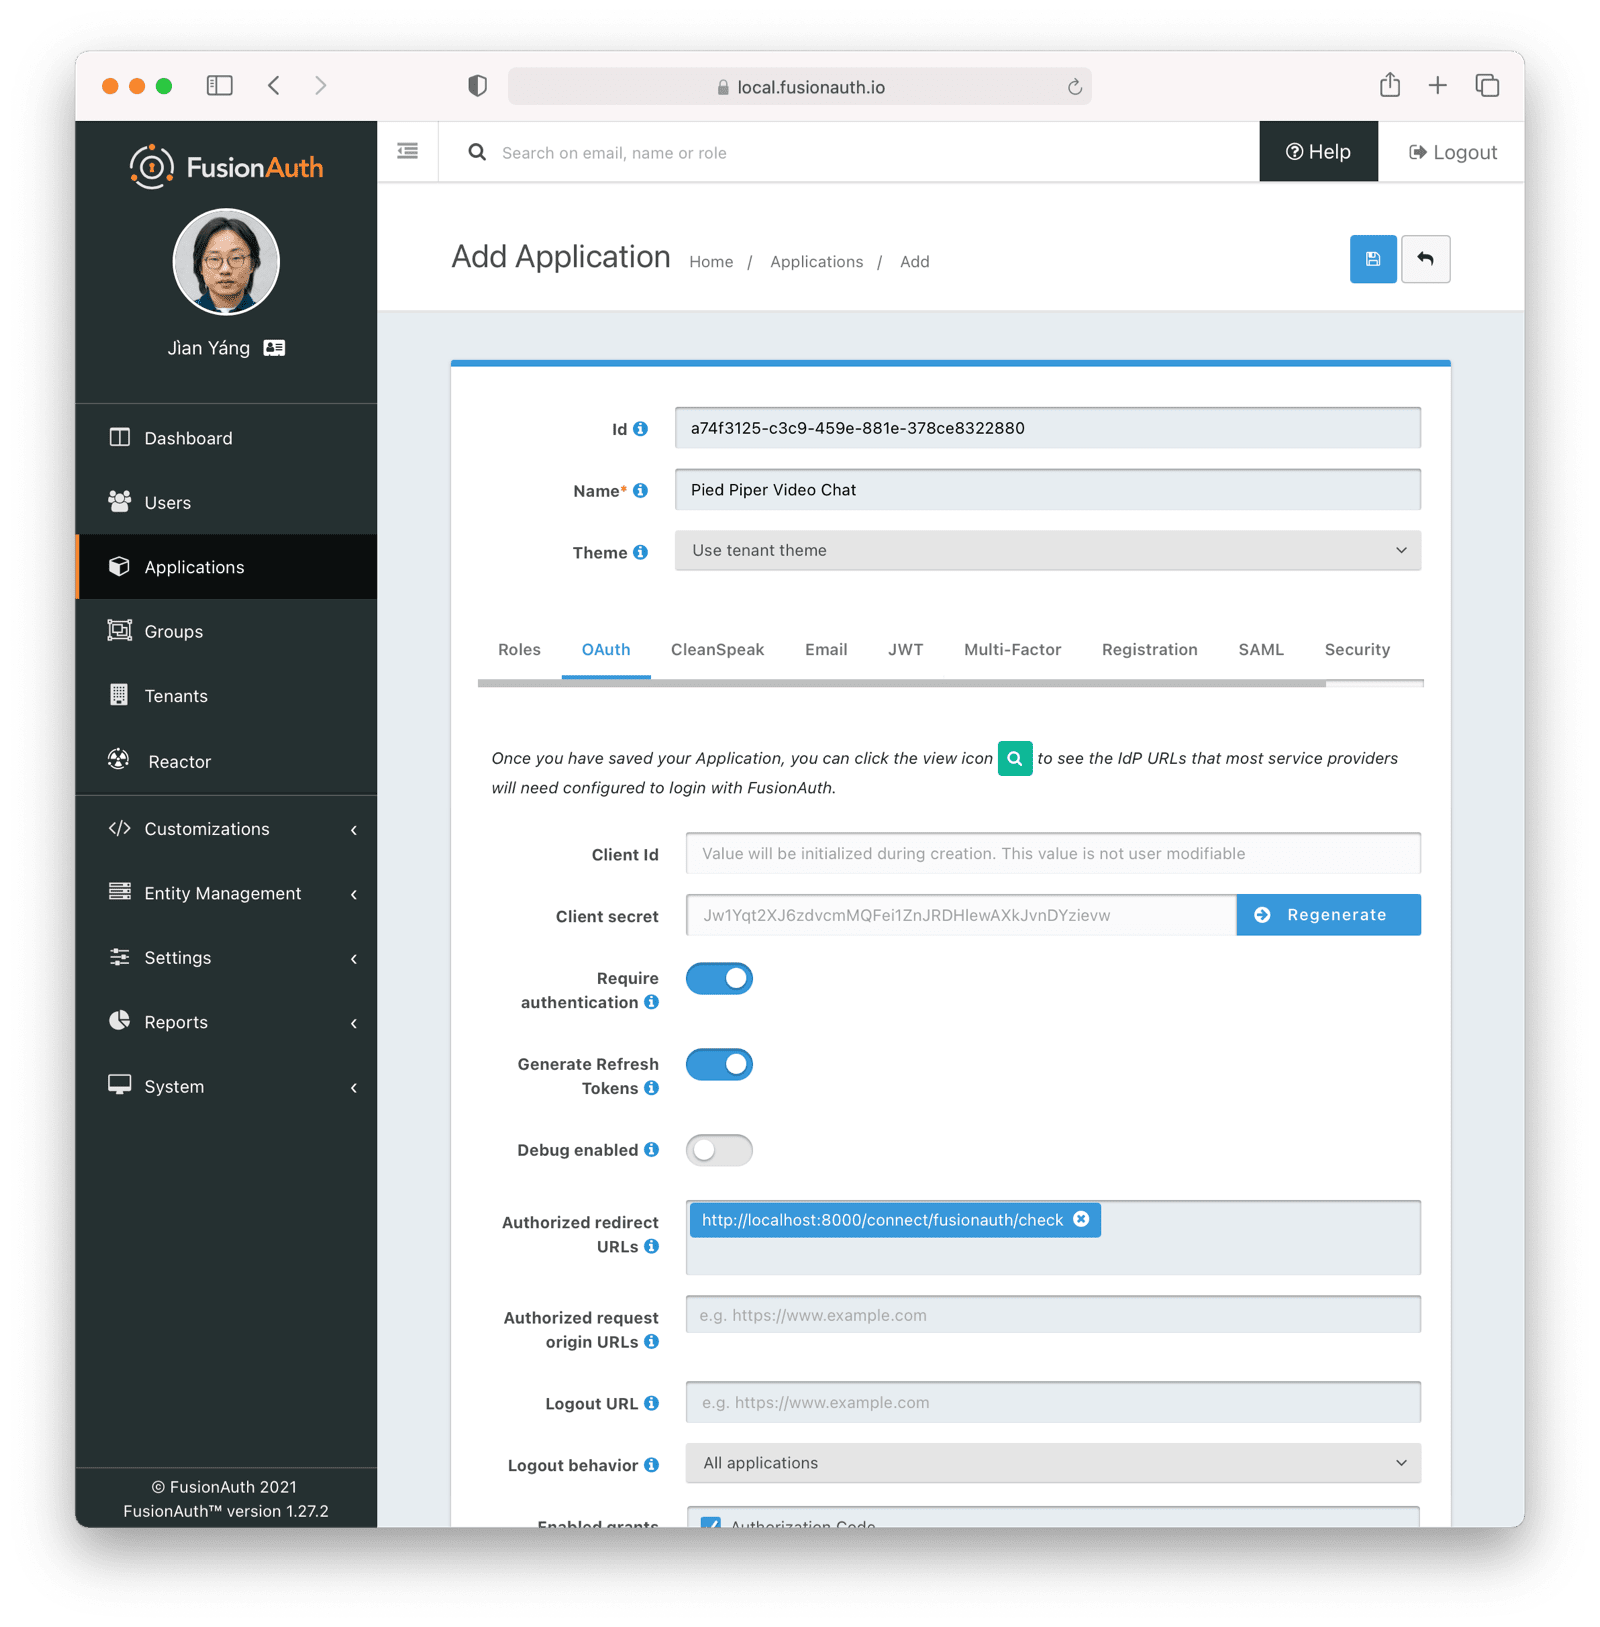1600x1627 pixels.
Task: Click the user card icon beside Jian Yáng
Action: click(x=274, y=348)
